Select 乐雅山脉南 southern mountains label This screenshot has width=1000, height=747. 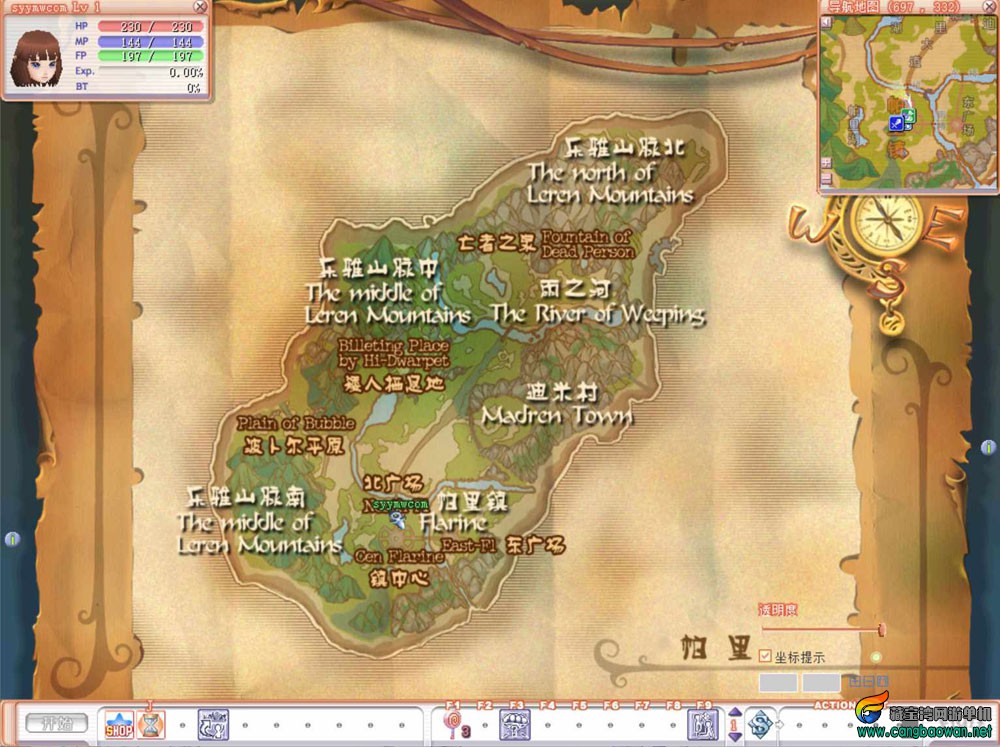tap(259, 521)
